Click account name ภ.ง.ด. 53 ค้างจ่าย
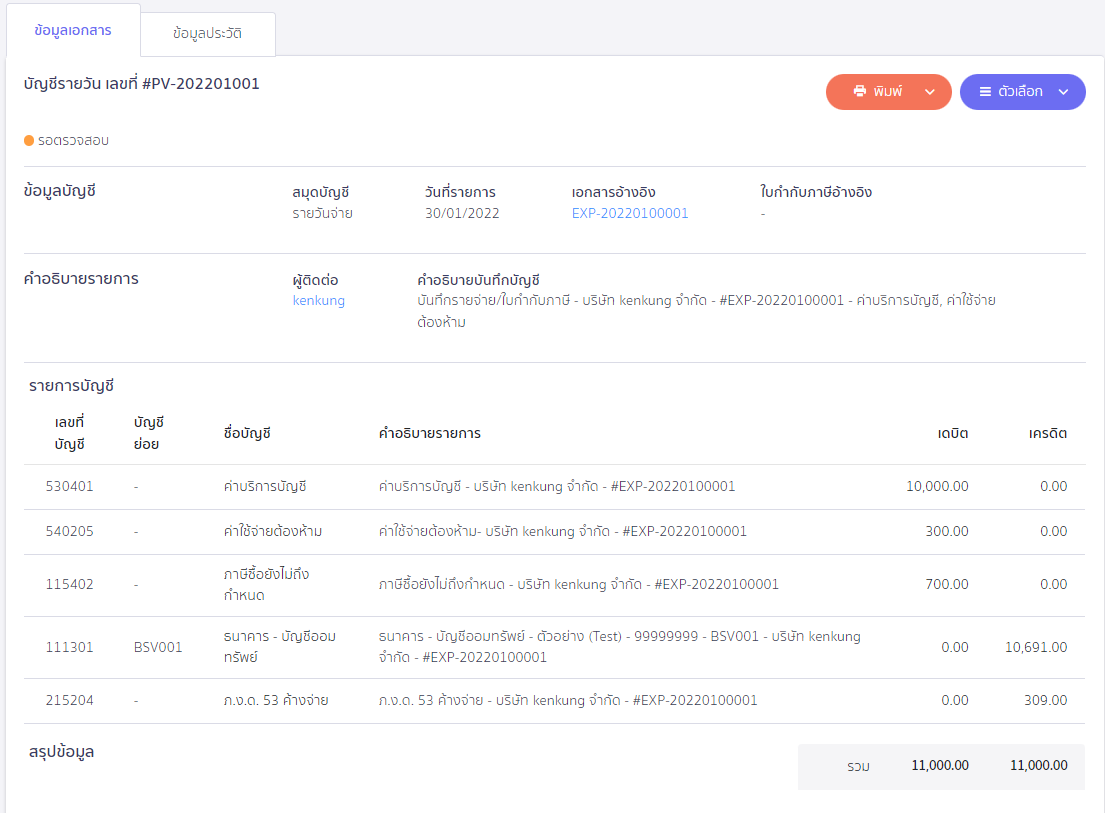 point(276,700)
